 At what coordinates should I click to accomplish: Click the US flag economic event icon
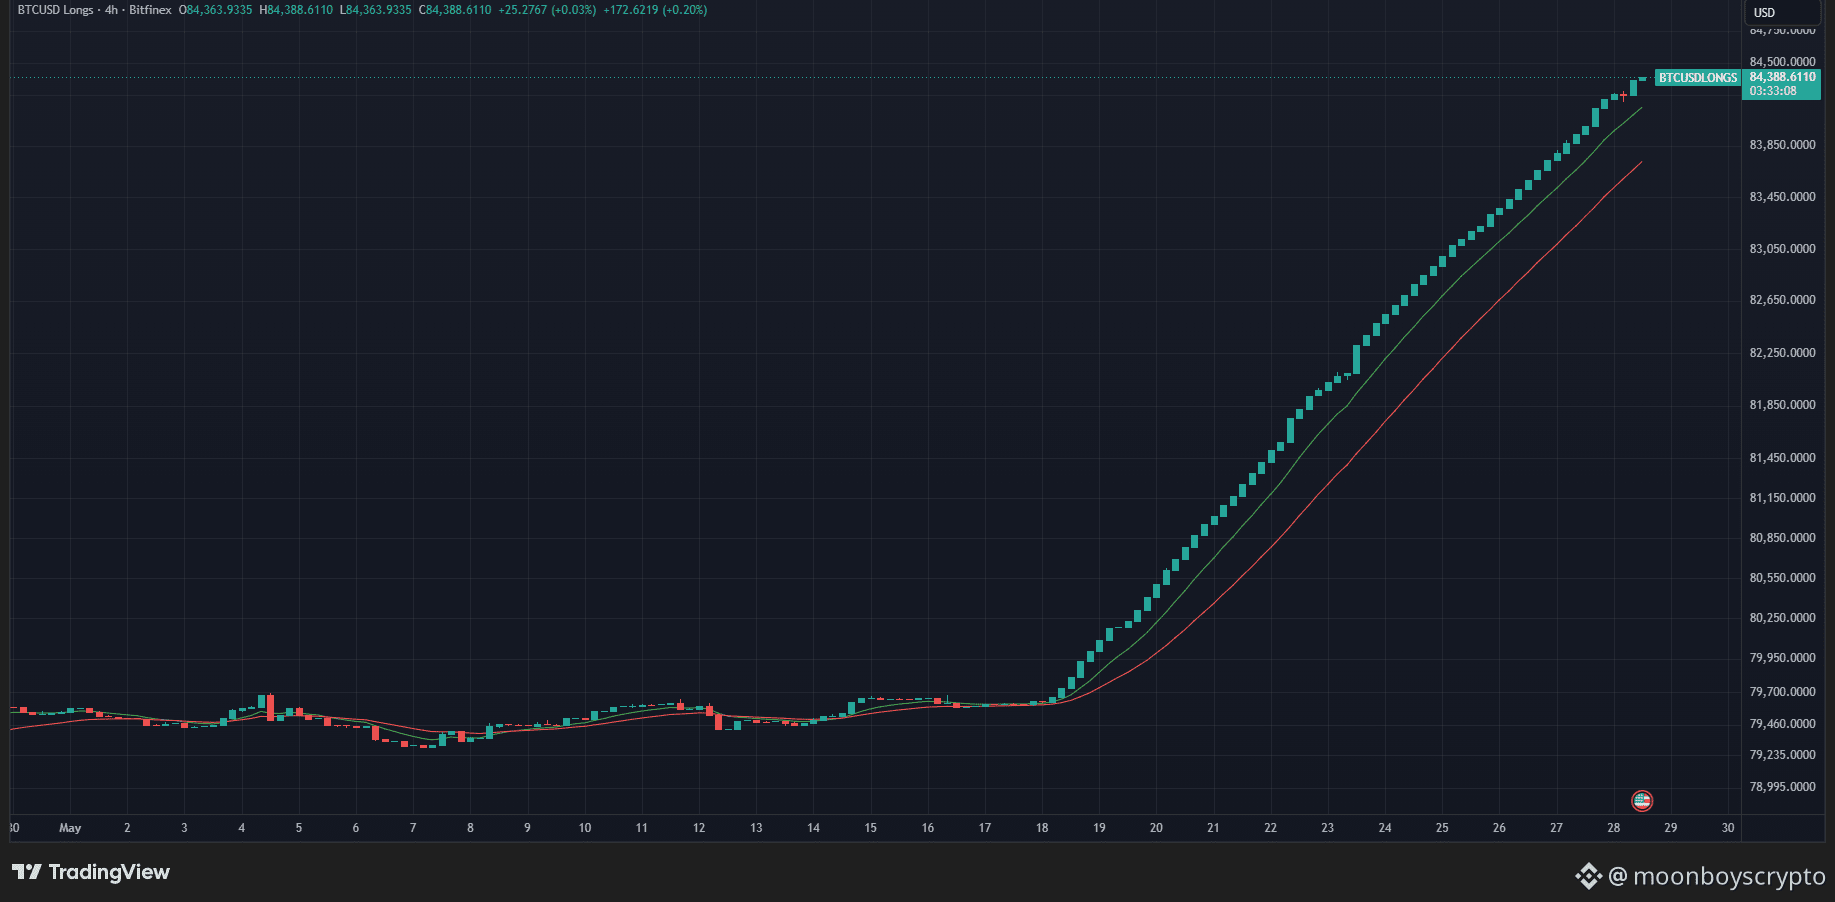1642,800
